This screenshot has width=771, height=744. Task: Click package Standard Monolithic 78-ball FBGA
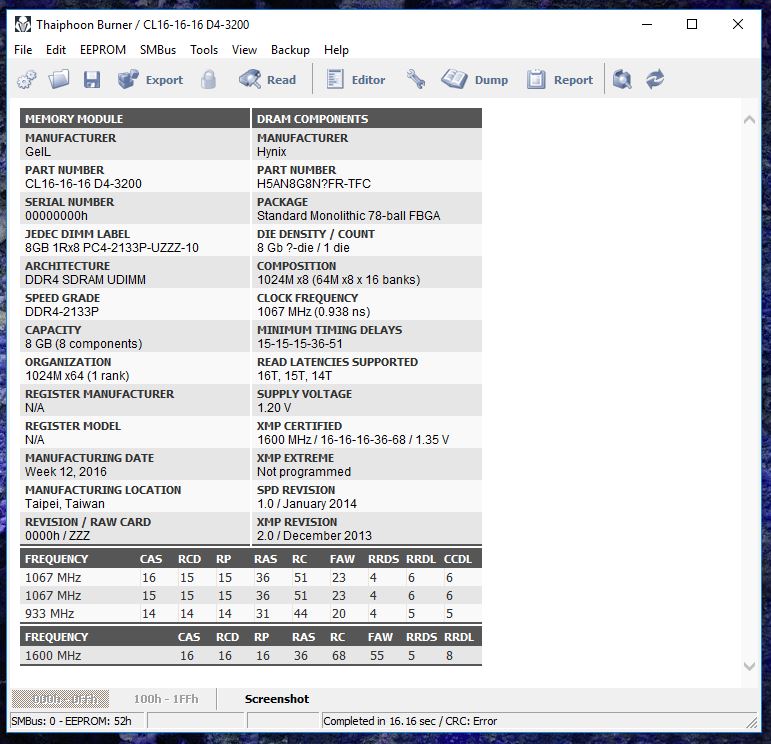point(349,215)
